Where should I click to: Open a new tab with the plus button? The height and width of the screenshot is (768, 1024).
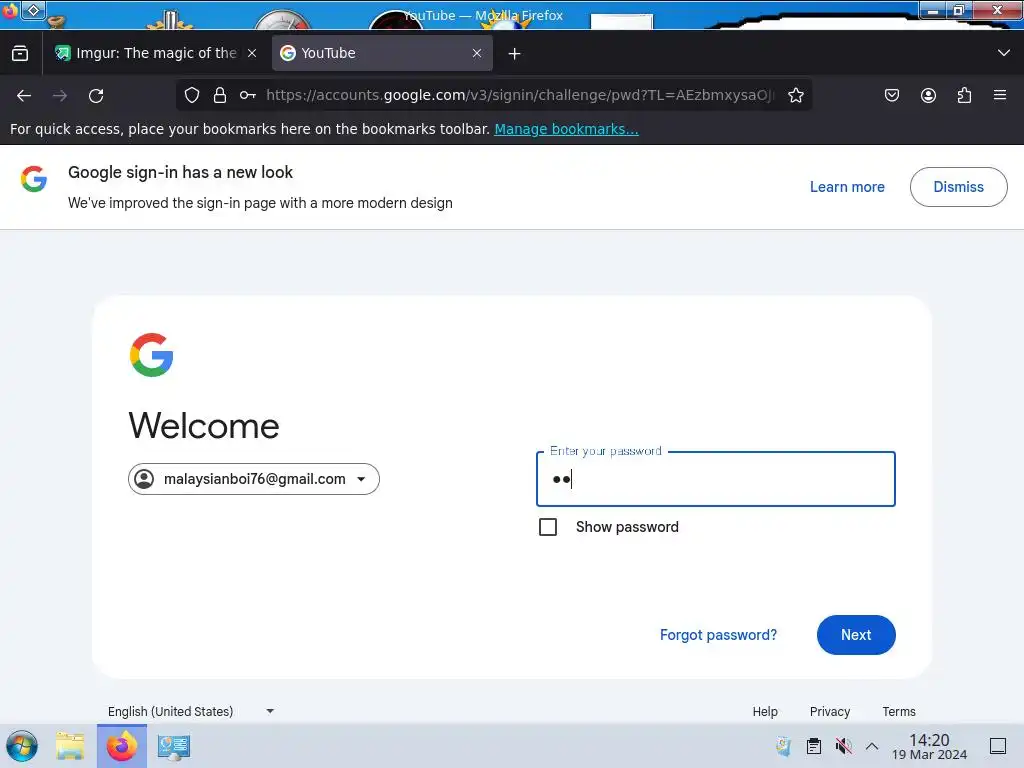point(515,54)
